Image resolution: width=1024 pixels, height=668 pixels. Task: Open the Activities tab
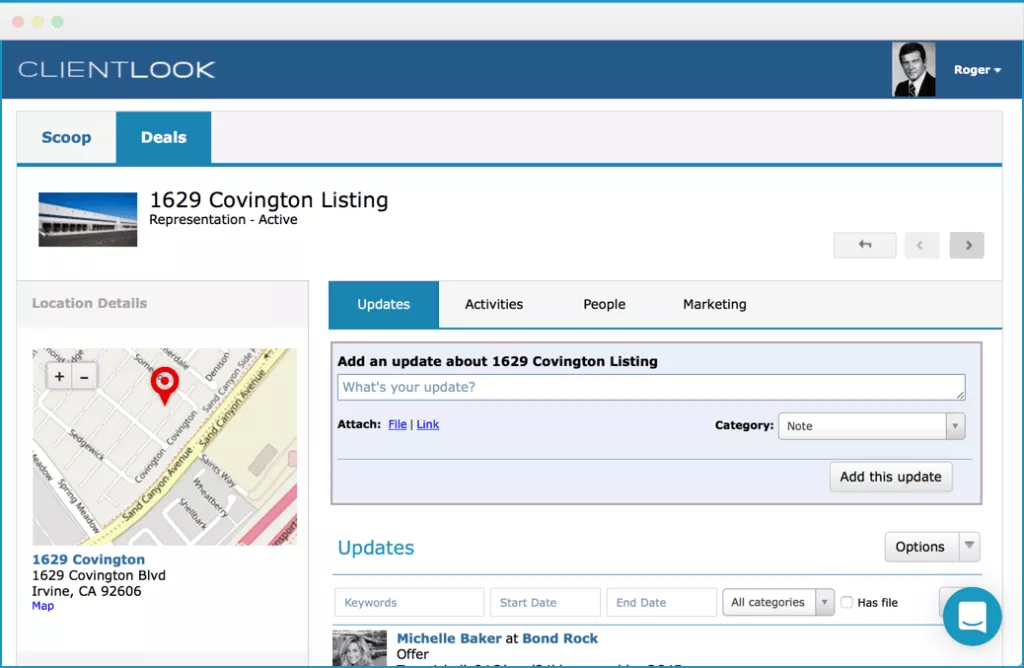494,305
